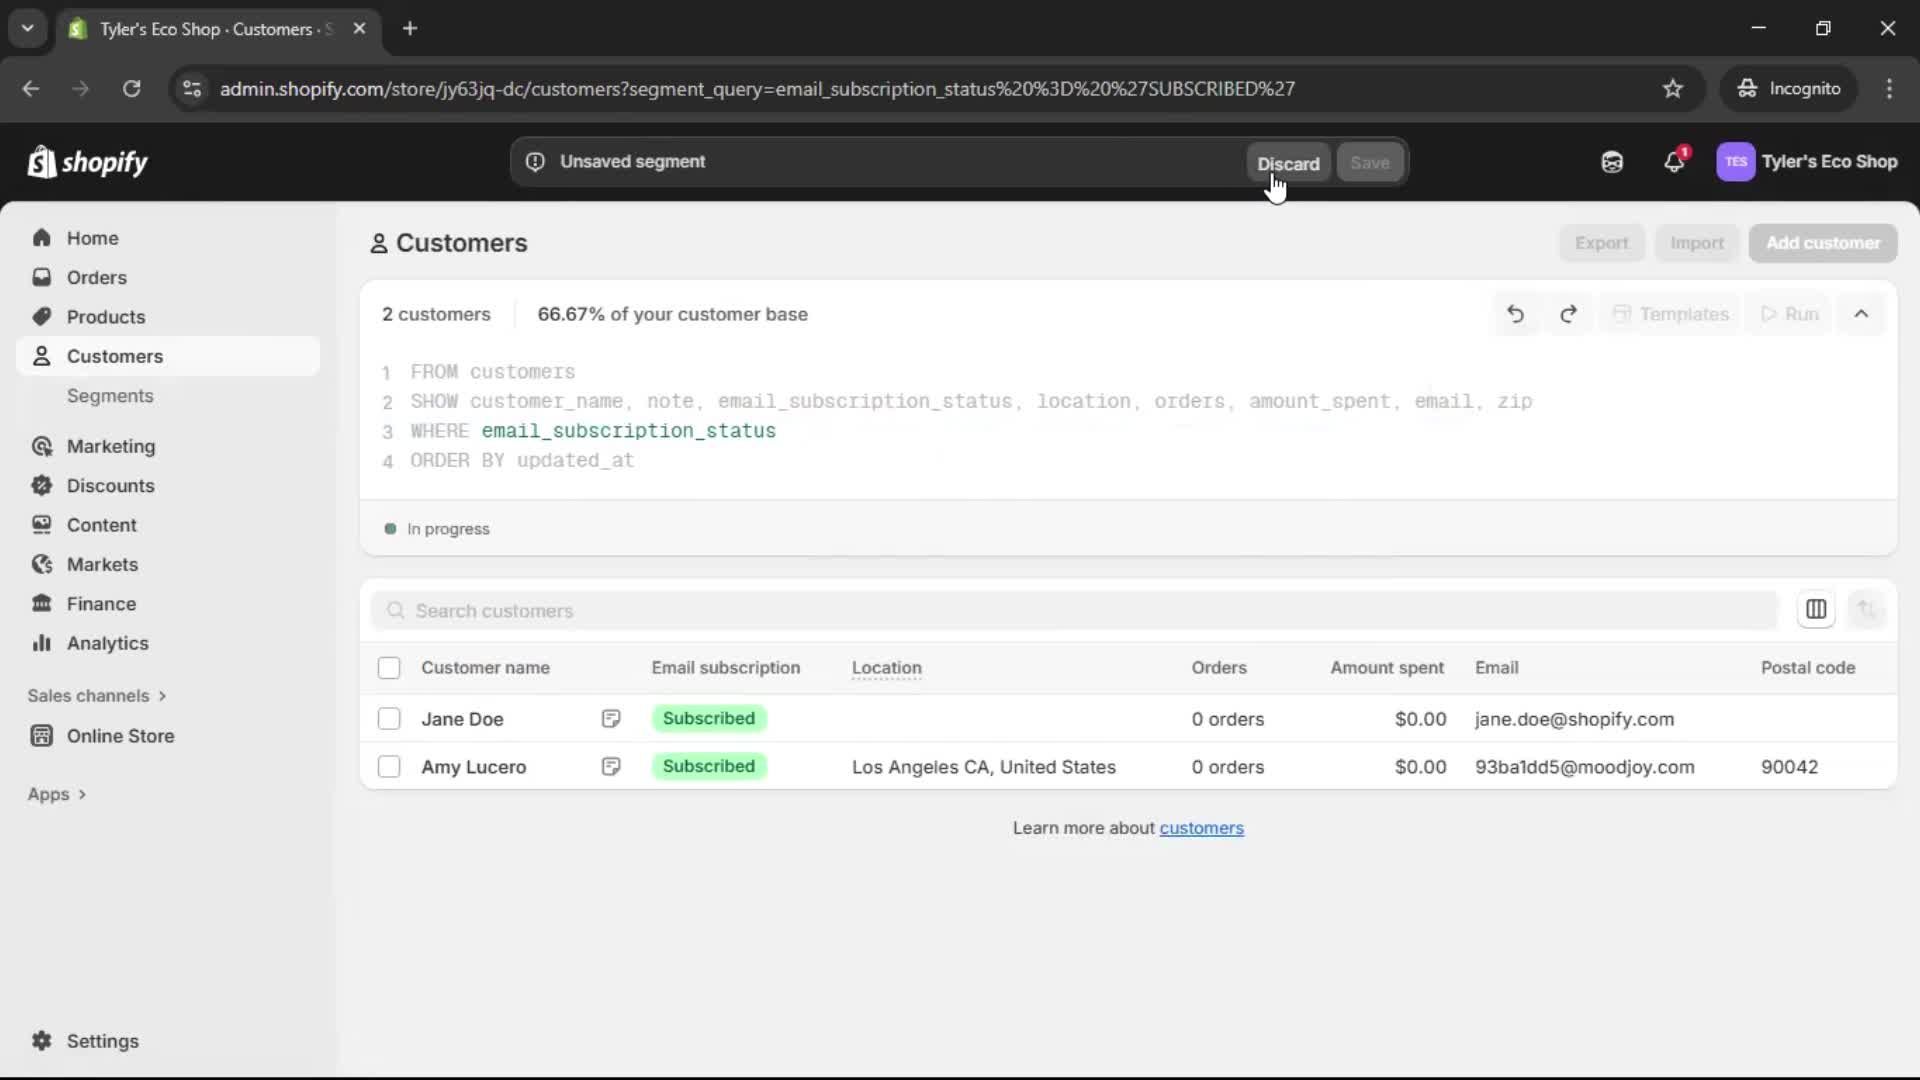This screenshot has width=1920, height=1080.
Task: Select all customers with the header checkbox
Action: click(x=389, y=667)
